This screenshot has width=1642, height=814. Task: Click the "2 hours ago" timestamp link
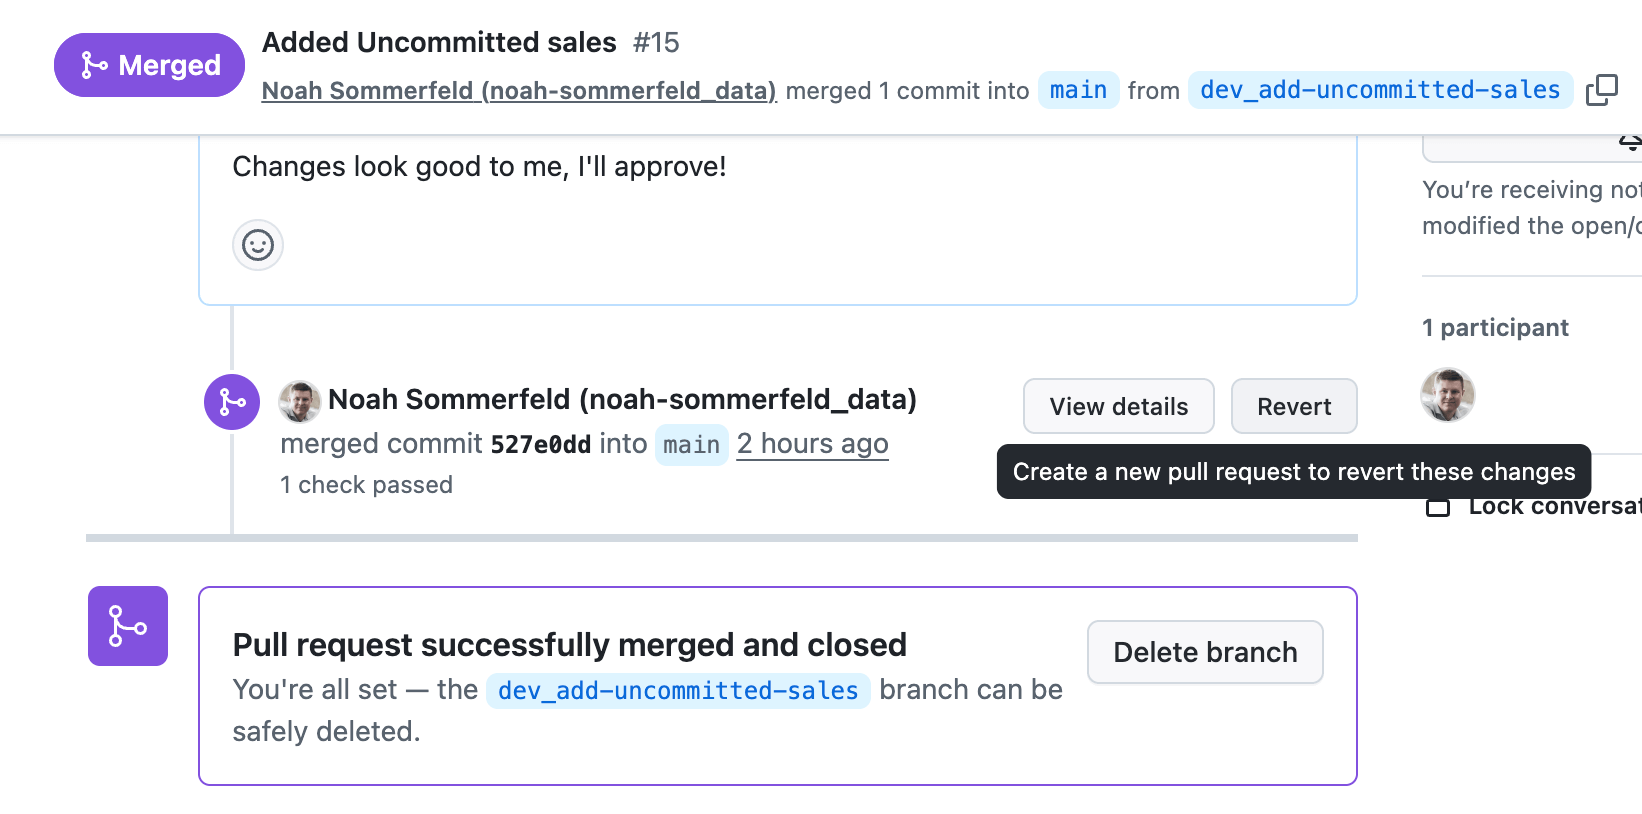pyautogui.click(x=812, y=444)
